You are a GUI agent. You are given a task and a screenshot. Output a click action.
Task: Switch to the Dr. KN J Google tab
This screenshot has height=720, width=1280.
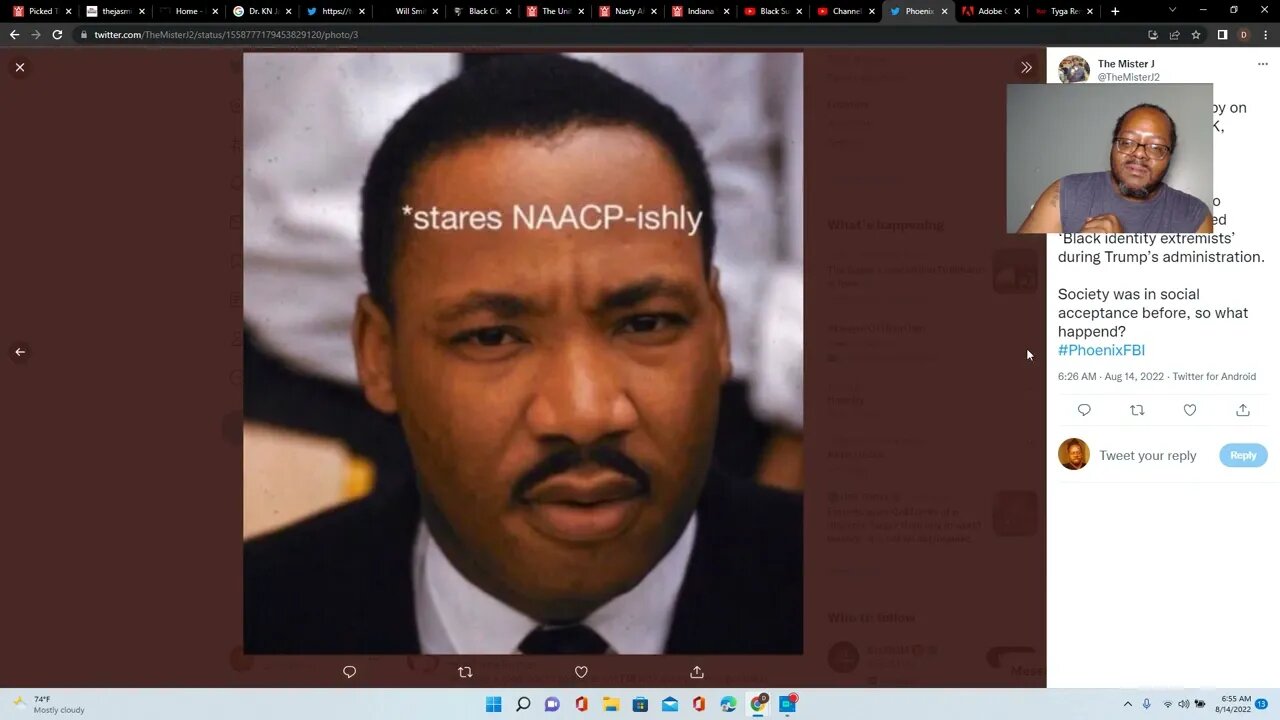[x=262, y=11]
